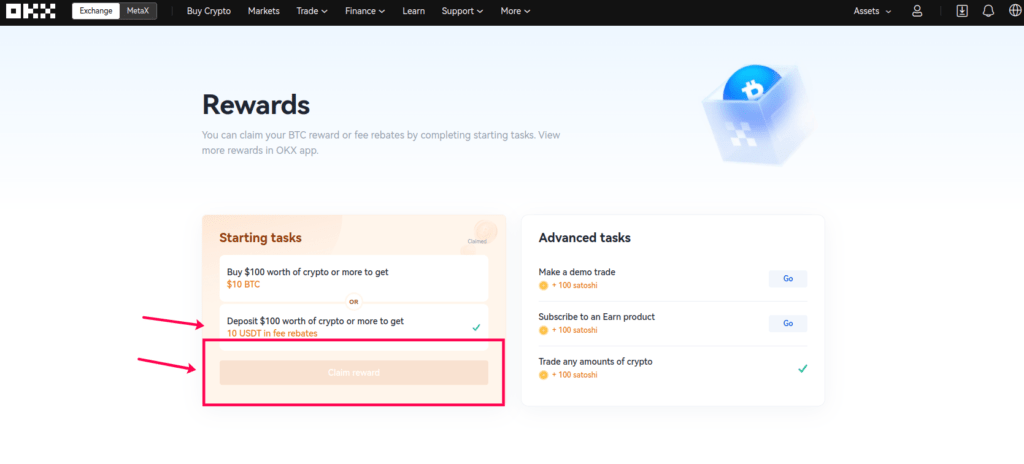Click the Rewards gift box illustration
This screenshot has height=464, width=1024.
(x=756, y=114)
